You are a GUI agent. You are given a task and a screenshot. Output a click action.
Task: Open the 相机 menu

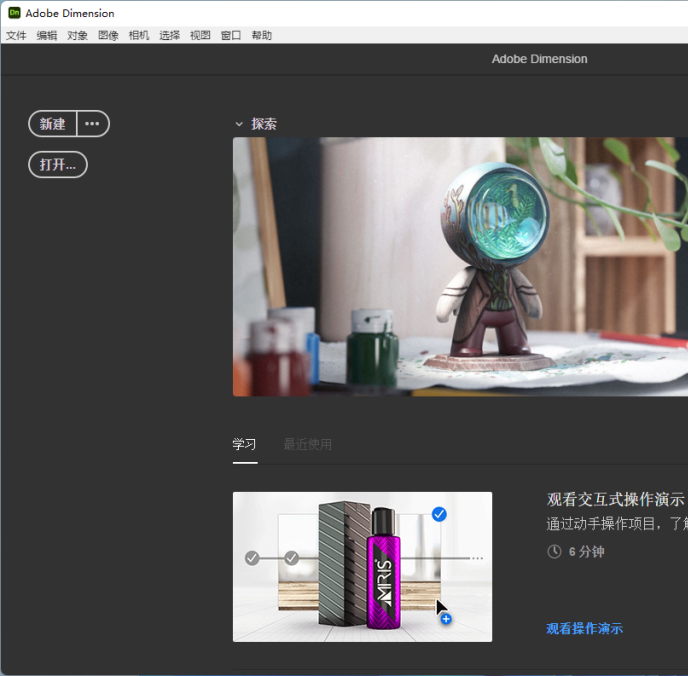point(139,36)
